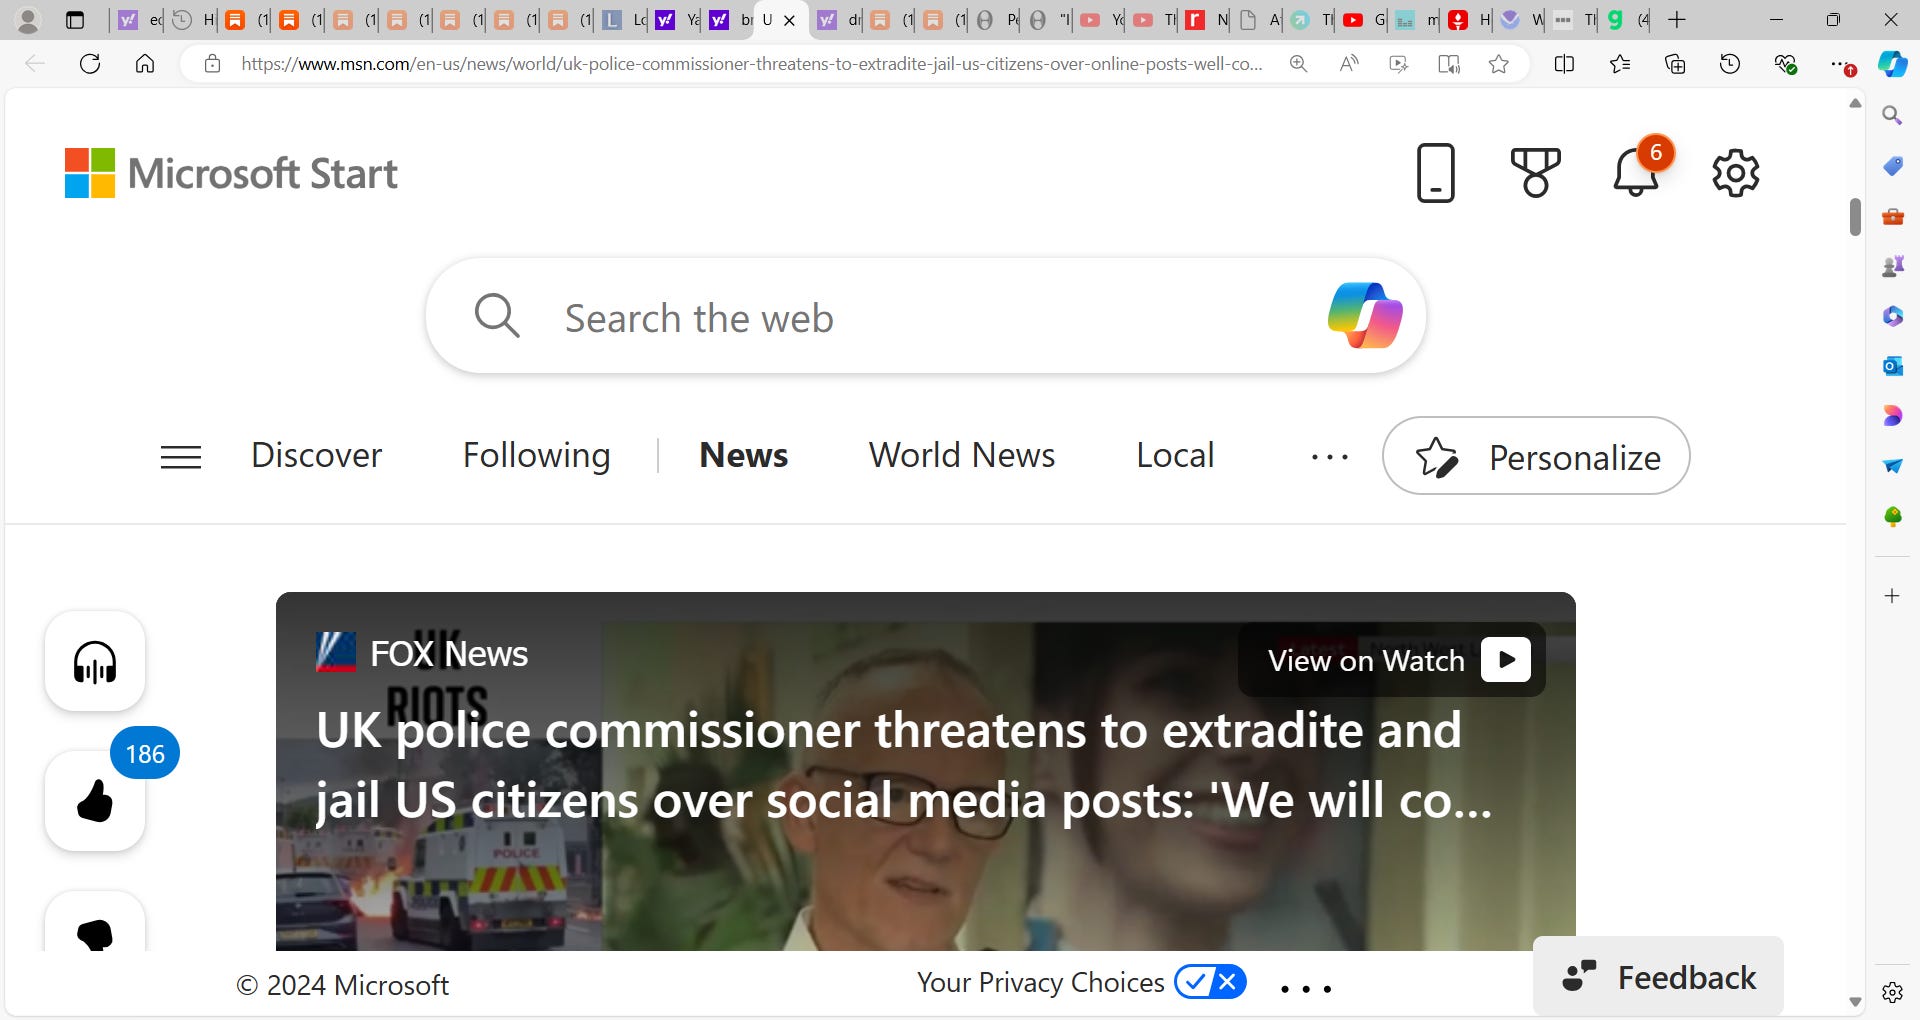Open FOX News publisher link

click(x=422, y=653)
